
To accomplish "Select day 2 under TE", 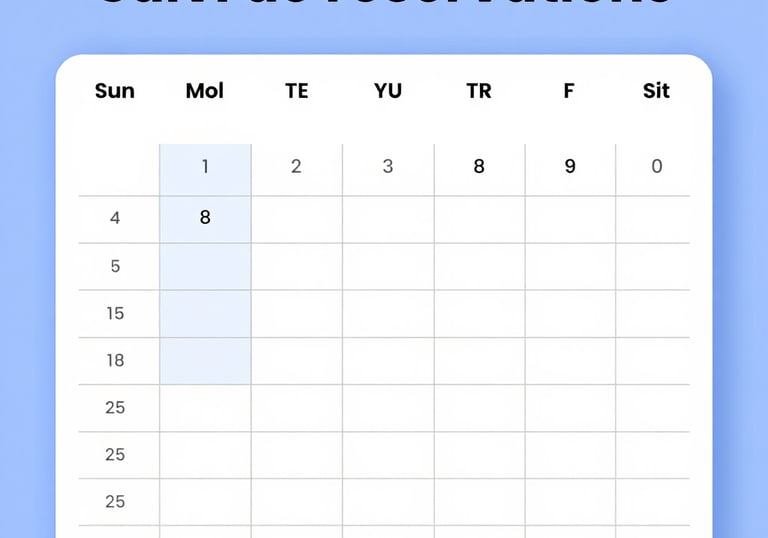I will 296,166.
